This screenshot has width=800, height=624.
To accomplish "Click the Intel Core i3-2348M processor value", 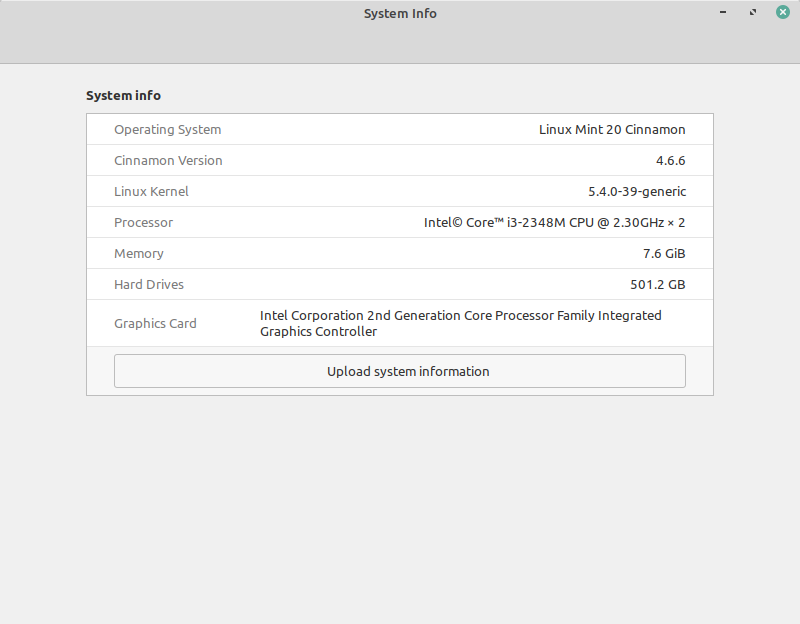I will tap(553, 222).
